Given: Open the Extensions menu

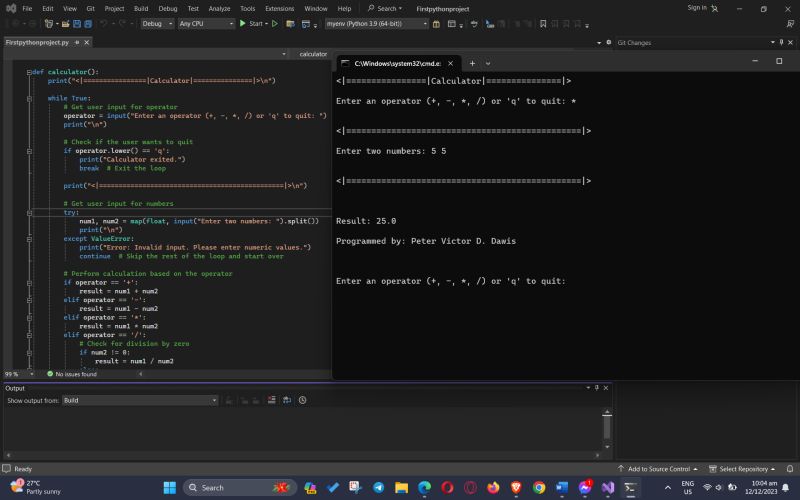Looking at the screenshot, I should (x=280, y=9).
